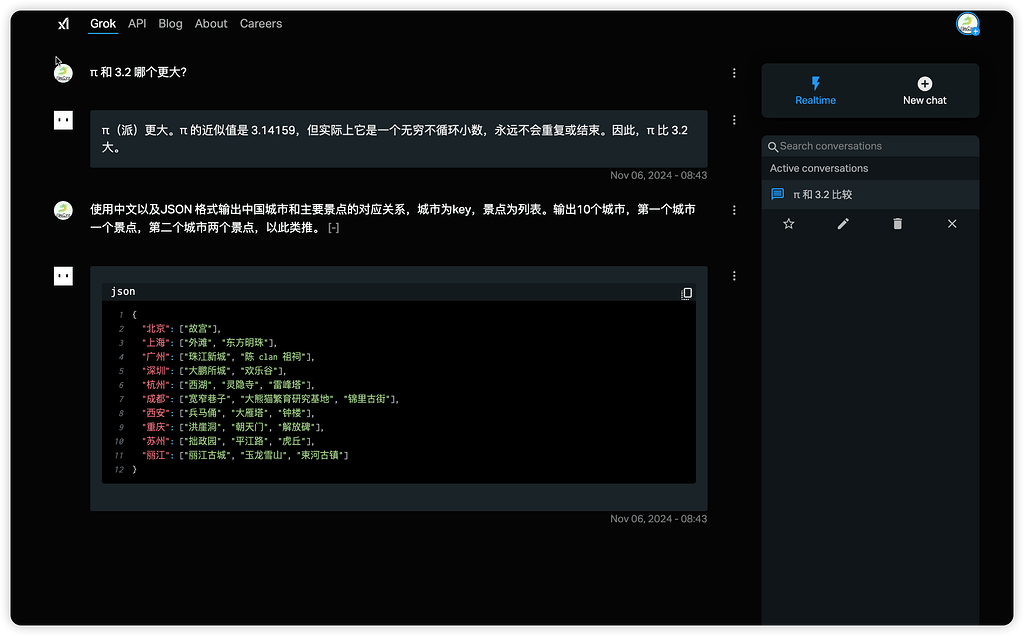Click the 'π 和 3.2 哪个更大?' question text
Image resolution: width=1024 pixels, height=635 pixels.
[138, 73]
